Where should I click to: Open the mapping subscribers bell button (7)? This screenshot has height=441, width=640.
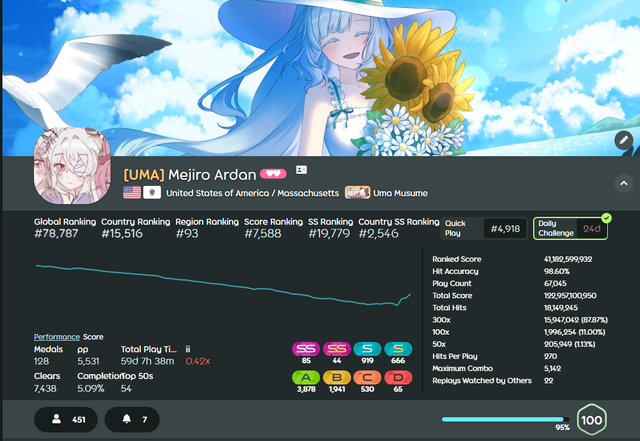pyautogui.click(x=132, y=419)
